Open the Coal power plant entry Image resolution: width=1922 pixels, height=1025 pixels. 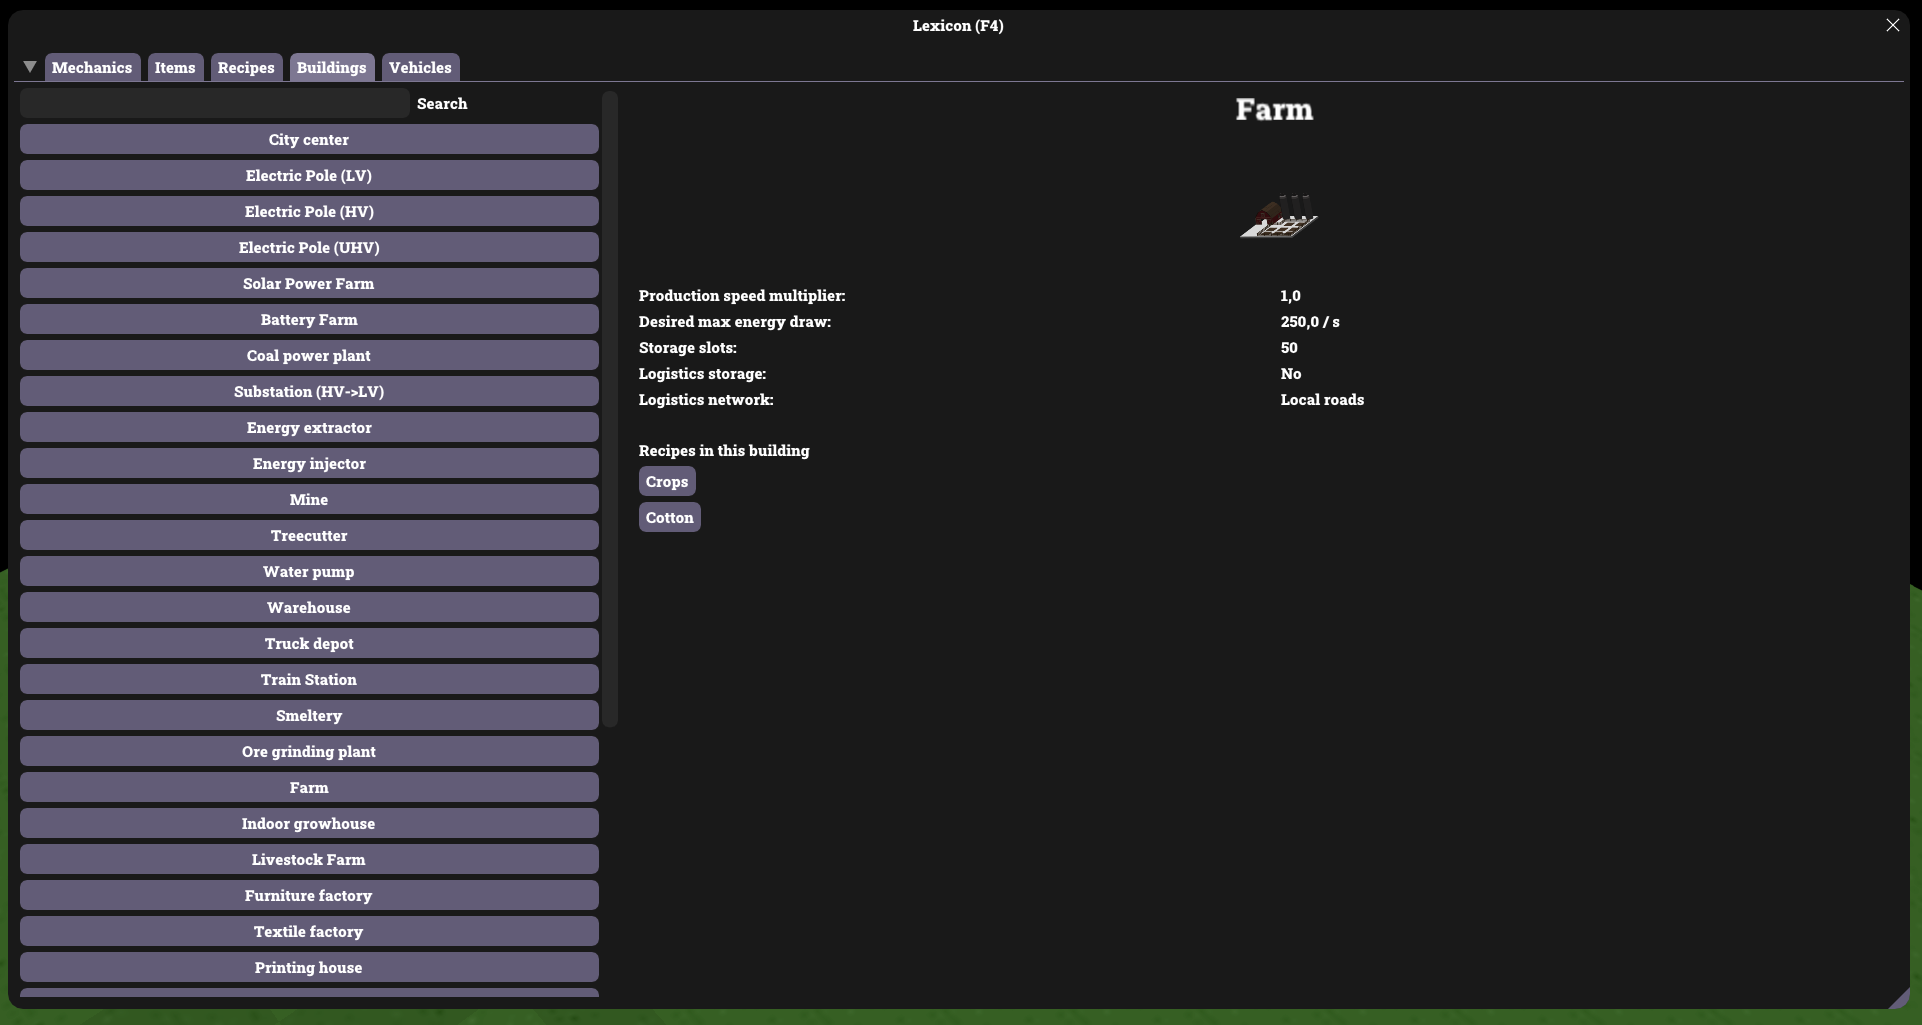(309, 356)
